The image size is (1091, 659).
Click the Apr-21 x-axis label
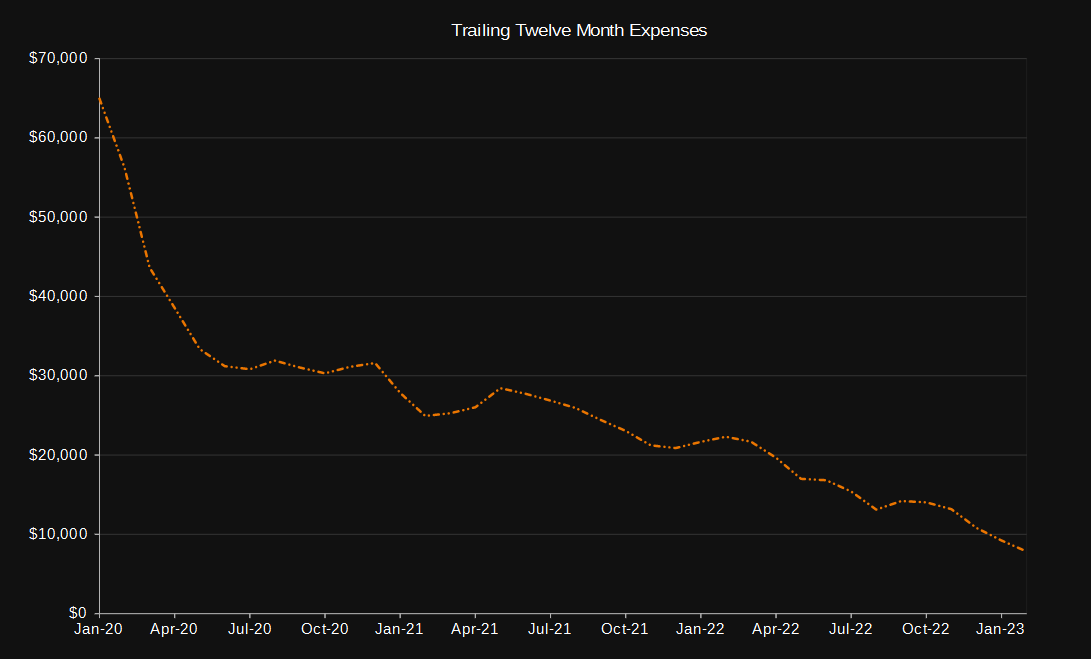pyautogui.click(x=475, y=629)
